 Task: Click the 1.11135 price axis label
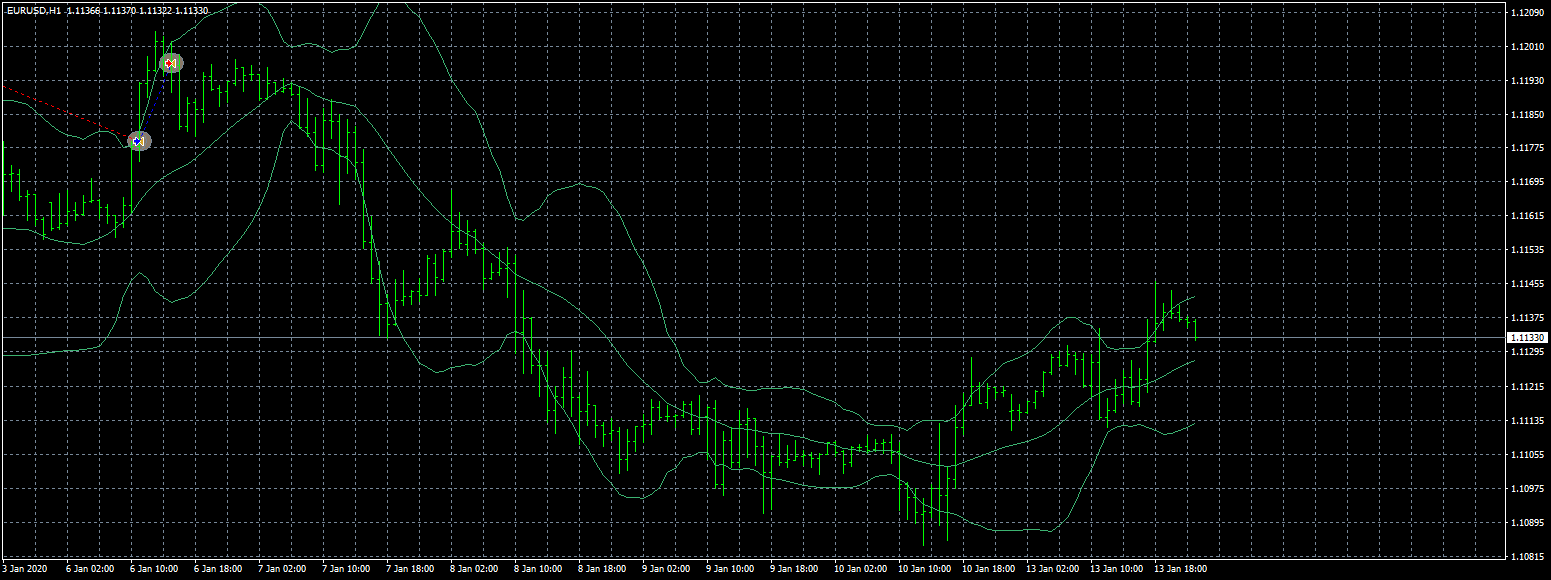tap(1528, 421)
